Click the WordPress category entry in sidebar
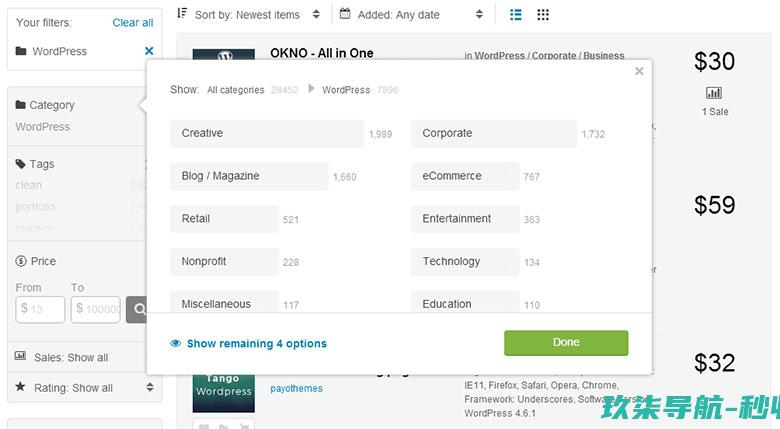 (x=43, y=126)
